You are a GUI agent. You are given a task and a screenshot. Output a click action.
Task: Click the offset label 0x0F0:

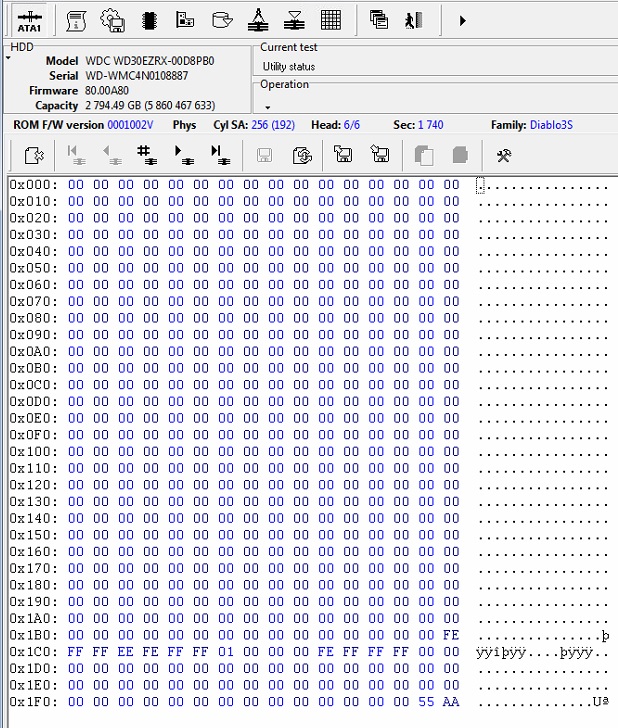pos(34,435)
